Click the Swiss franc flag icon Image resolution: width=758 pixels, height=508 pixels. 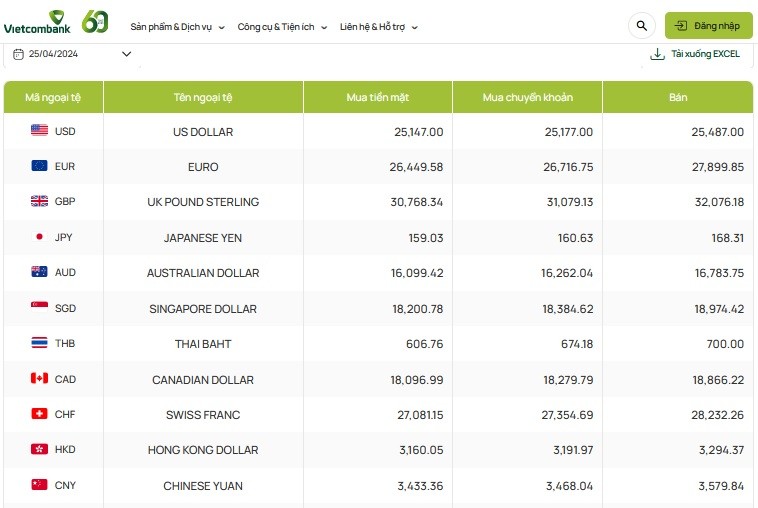tap(39, 414)
